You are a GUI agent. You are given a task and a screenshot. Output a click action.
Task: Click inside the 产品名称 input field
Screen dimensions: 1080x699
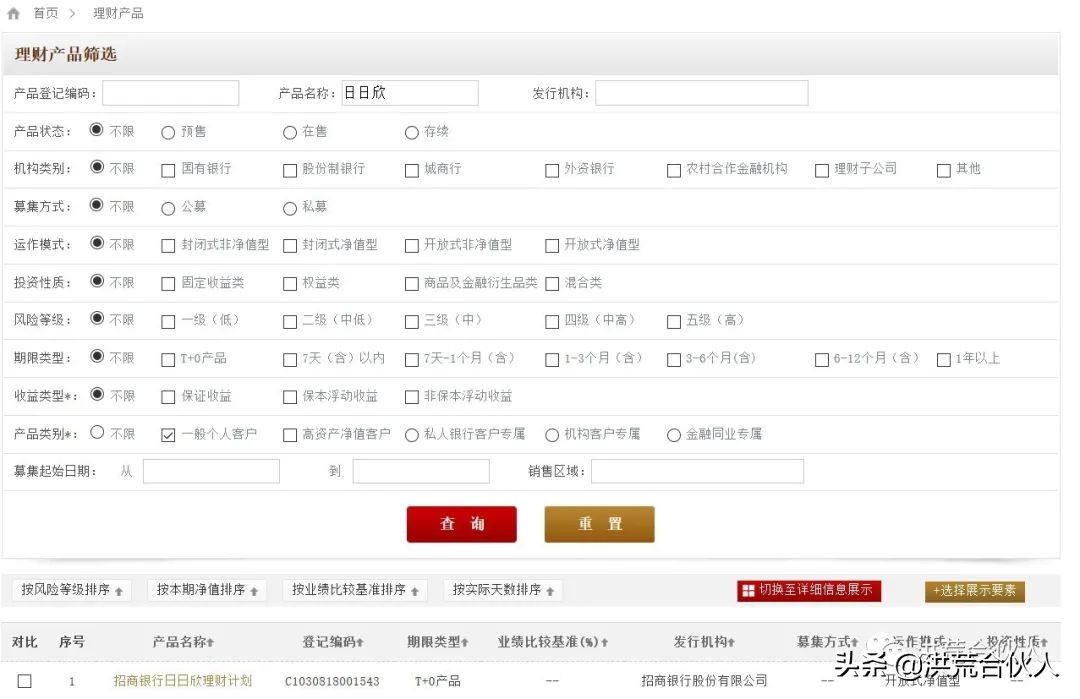coord(410,92)
